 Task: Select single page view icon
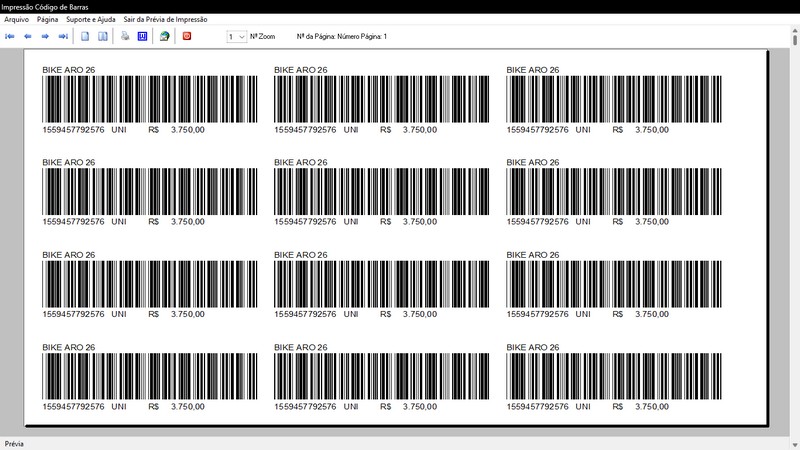coord(86,36)
